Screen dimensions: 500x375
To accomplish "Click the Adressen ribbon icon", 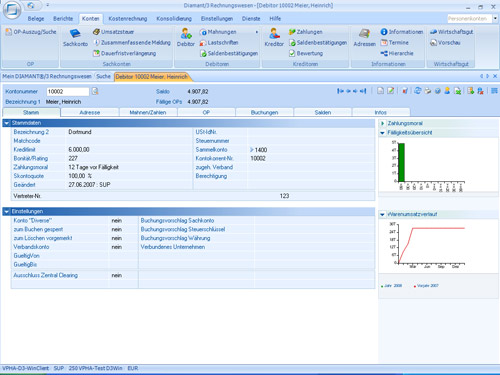I will [365, 37].
